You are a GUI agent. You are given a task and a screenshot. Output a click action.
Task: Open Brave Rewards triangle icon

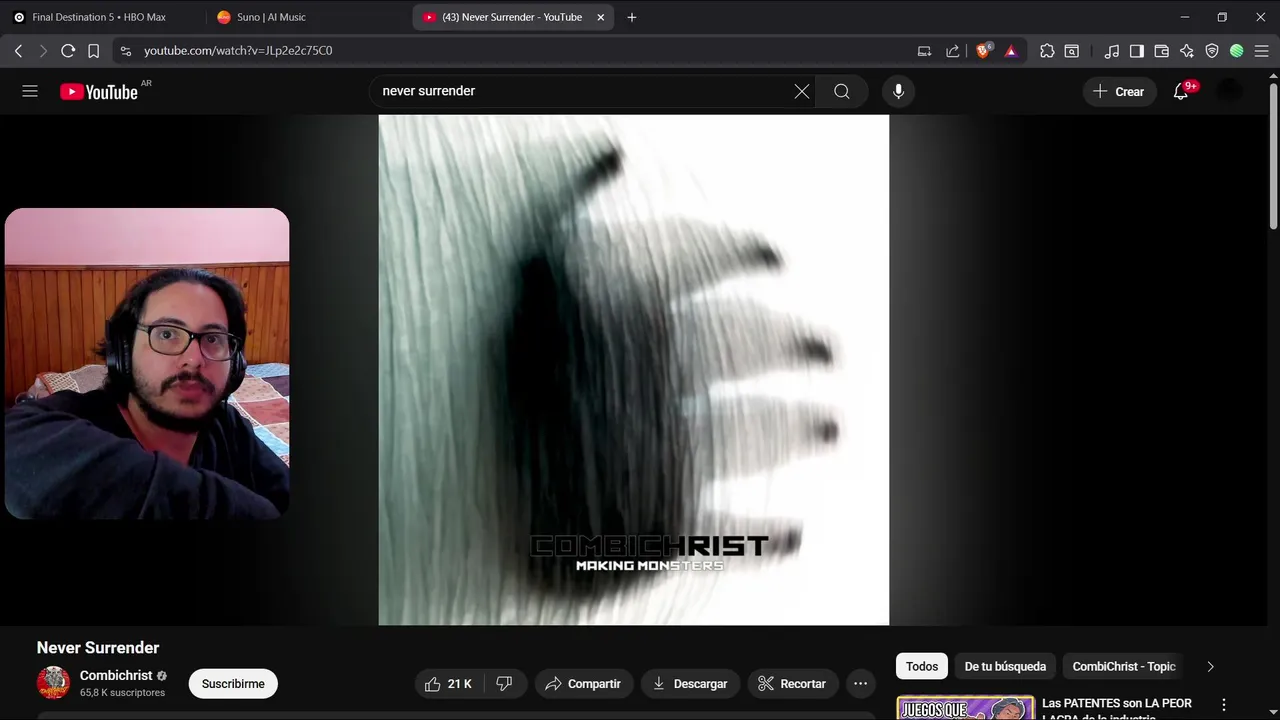coord(1011,50)
